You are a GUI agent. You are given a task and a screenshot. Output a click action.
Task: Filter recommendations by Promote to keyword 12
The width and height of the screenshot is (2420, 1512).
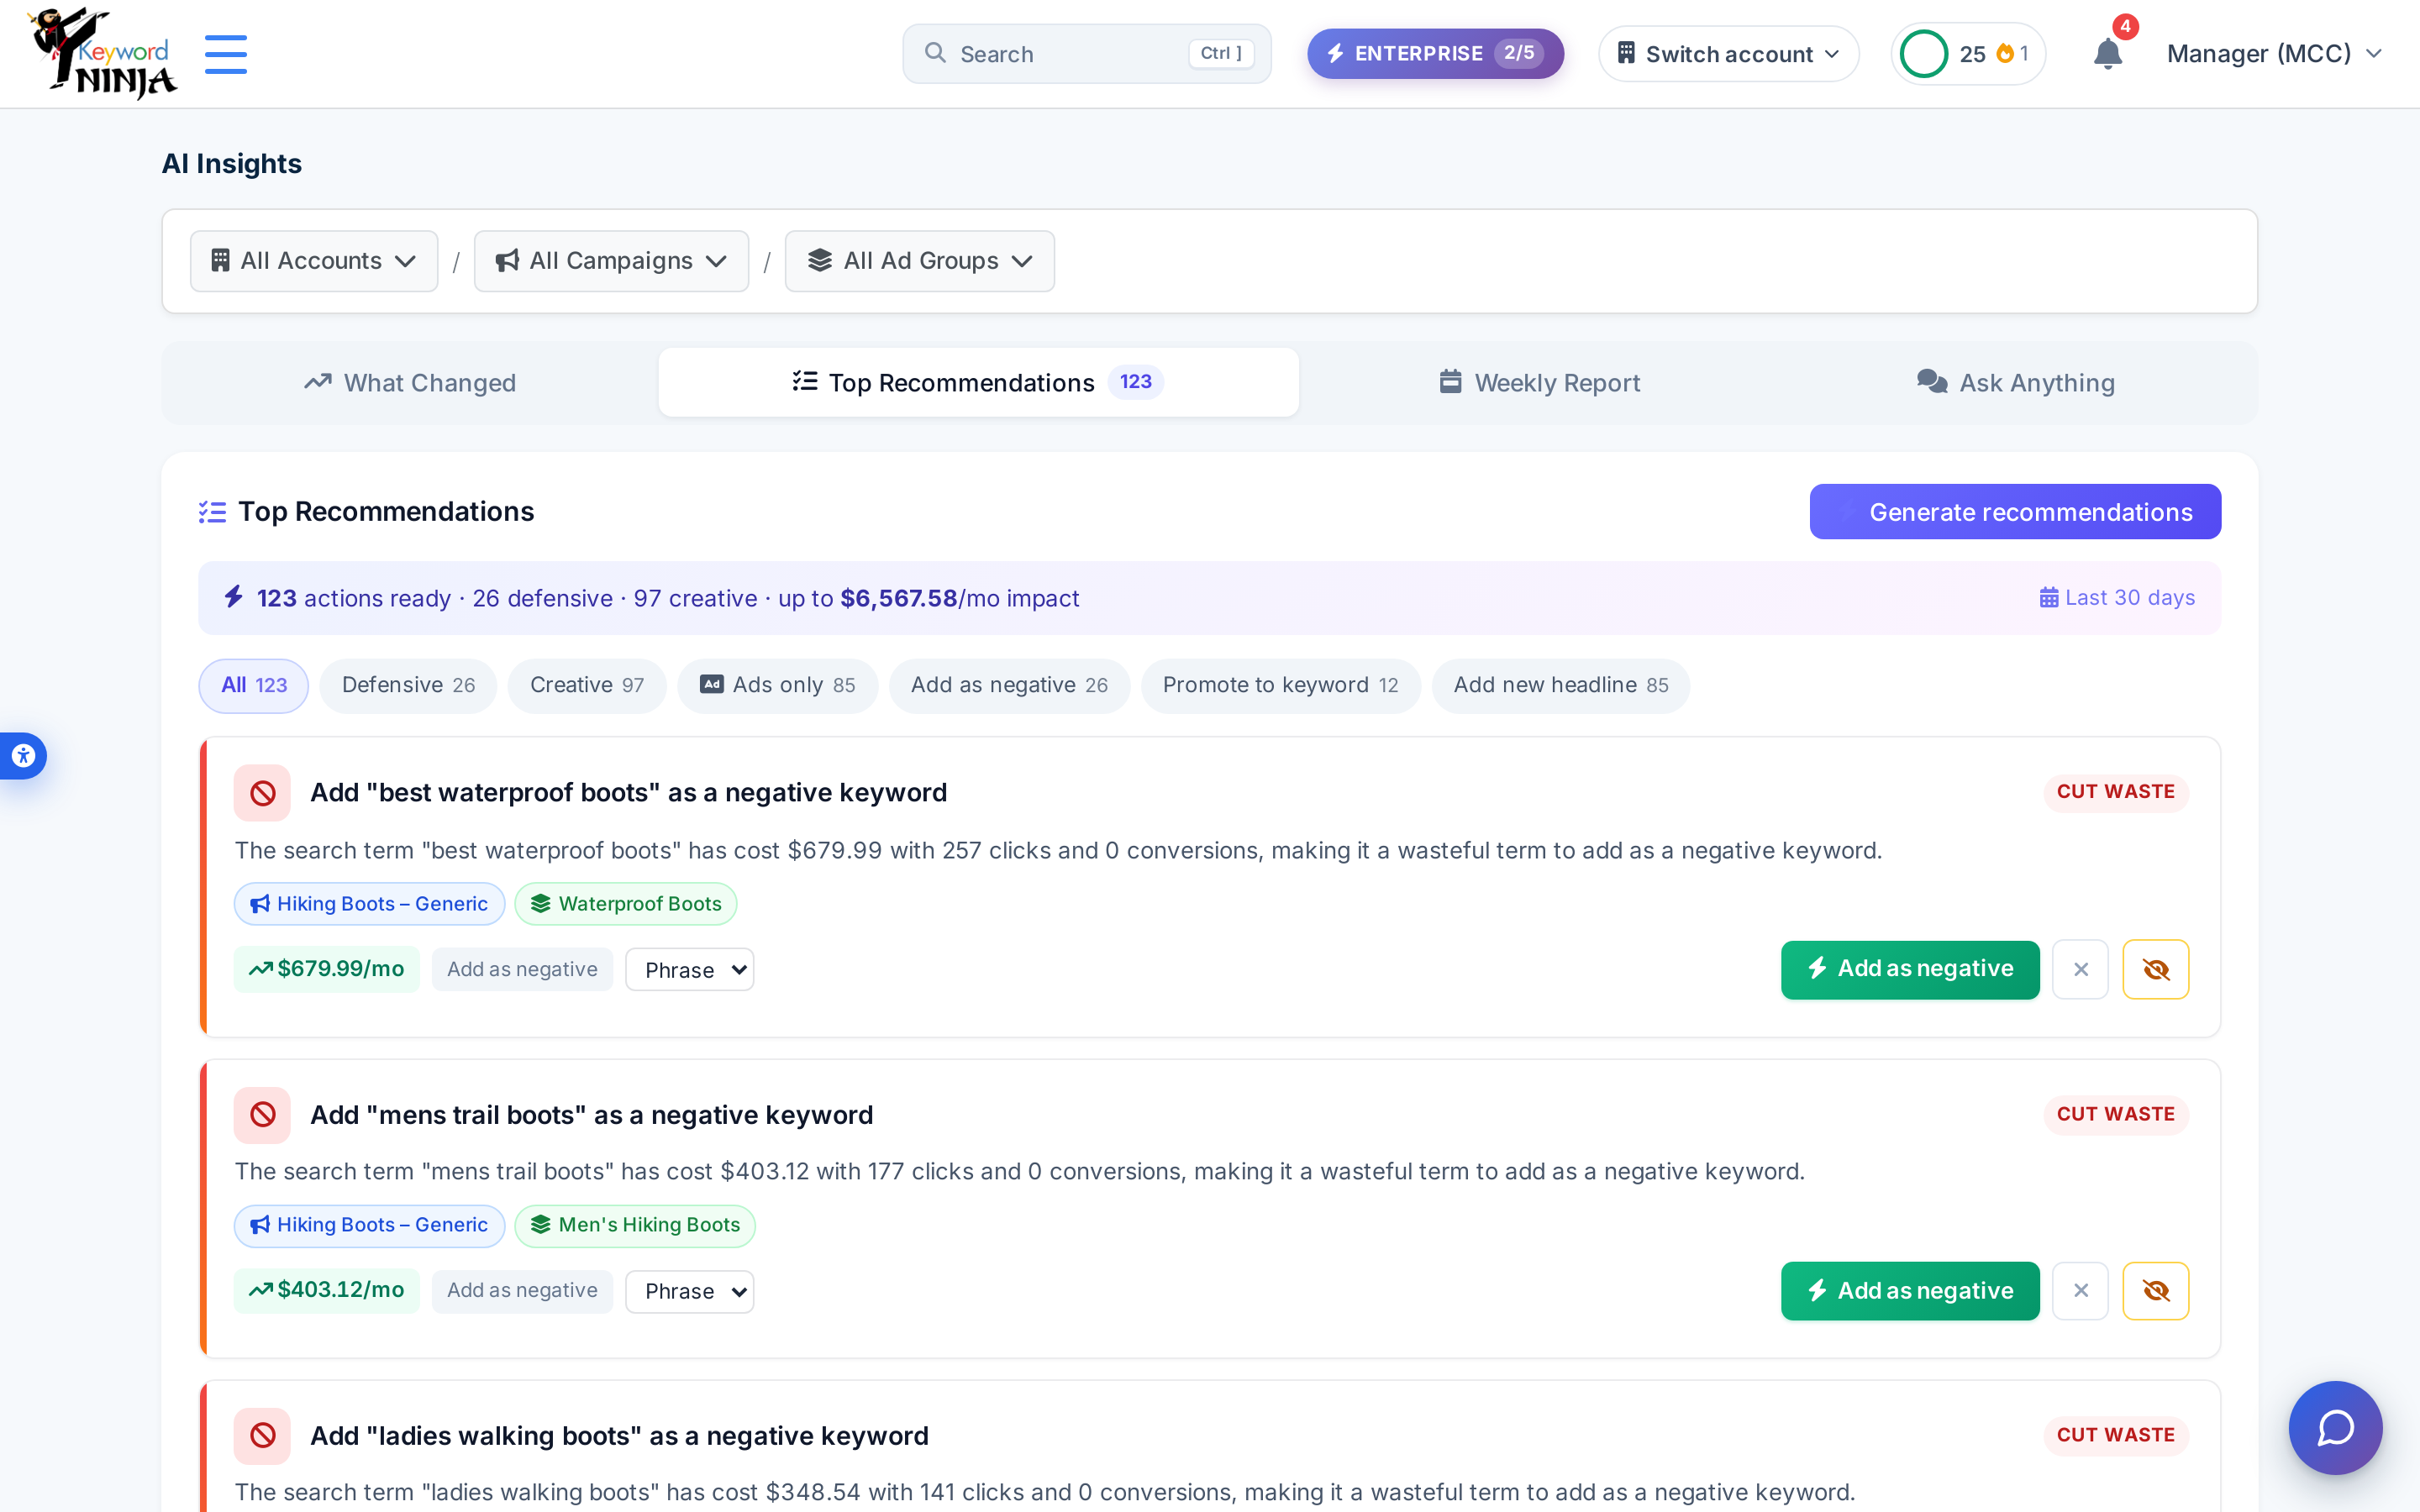1280,685
